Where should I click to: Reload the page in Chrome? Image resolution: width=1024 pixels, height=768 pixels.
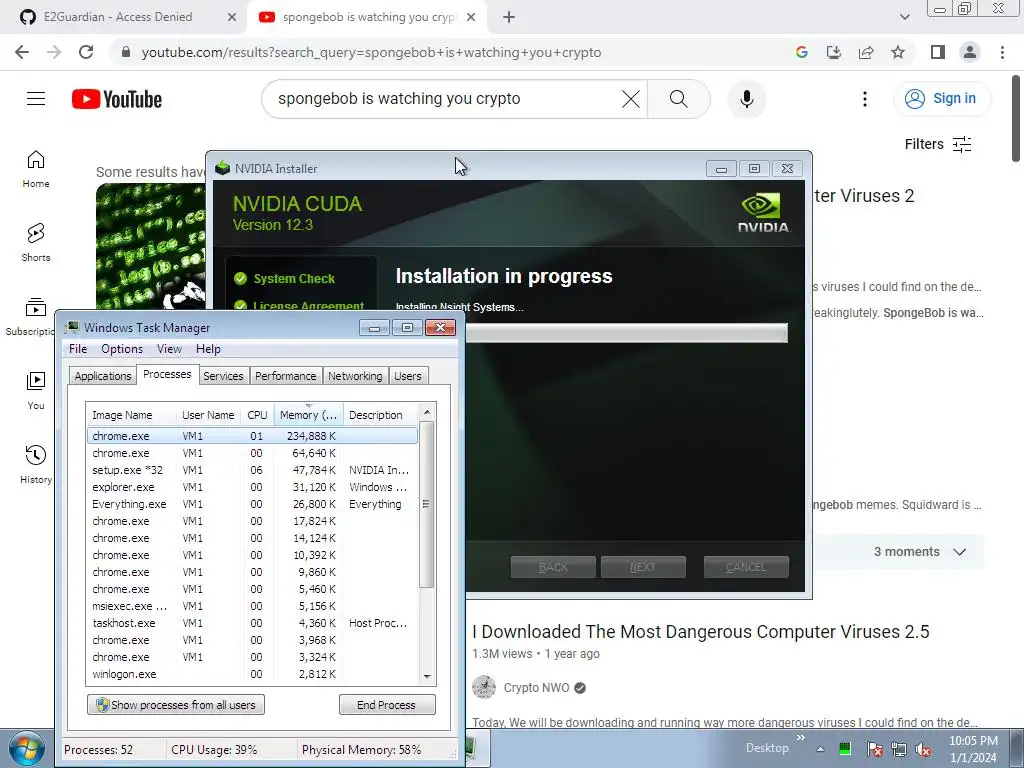[x=86, y=52]
